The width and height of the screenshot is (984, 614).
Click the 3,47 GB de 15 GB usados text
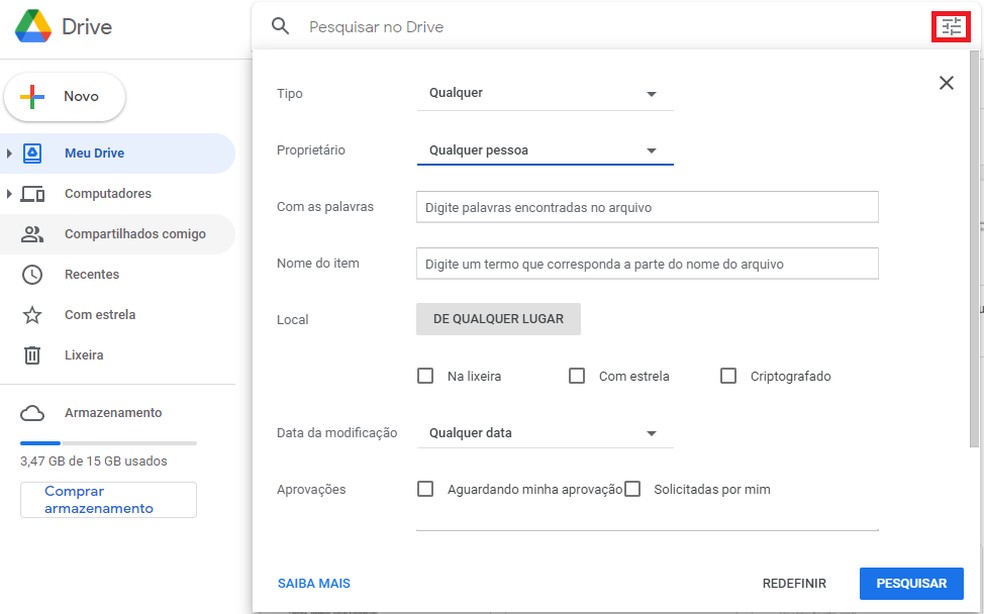pyautogui.click(x=94, y=461)
